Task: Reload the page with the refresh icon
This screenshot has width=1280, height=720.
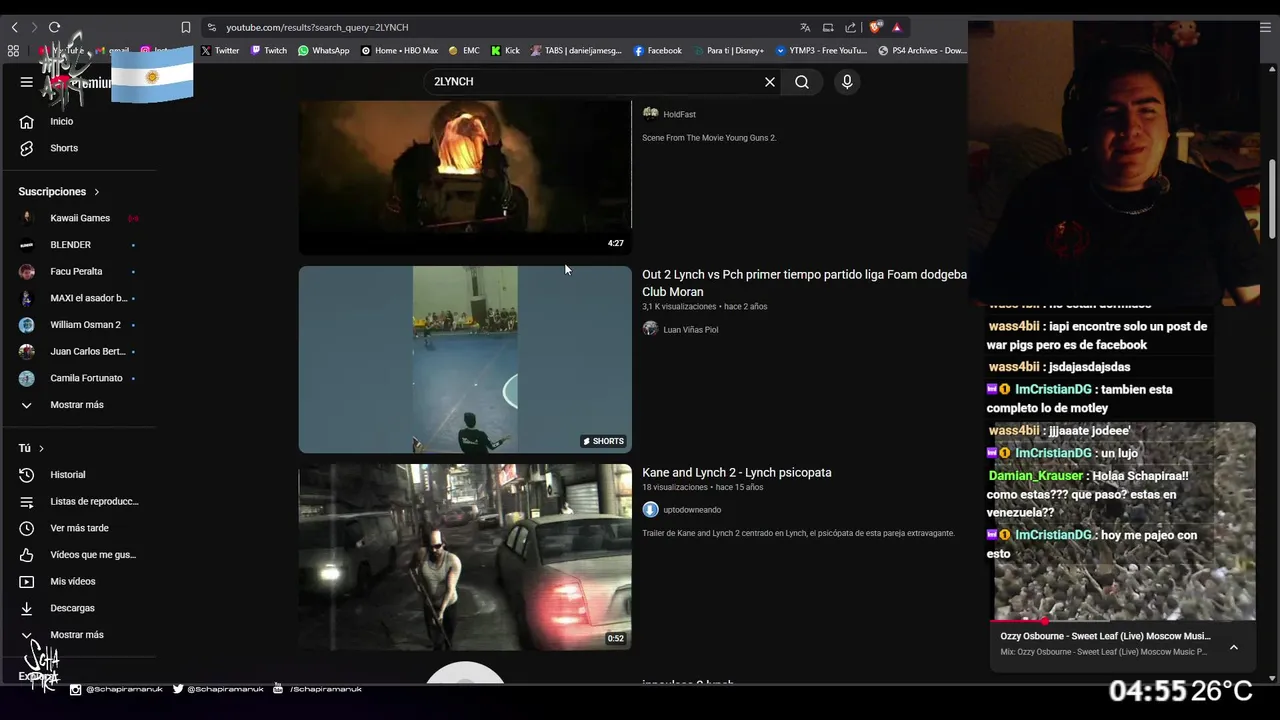Action: click(54, 27)
